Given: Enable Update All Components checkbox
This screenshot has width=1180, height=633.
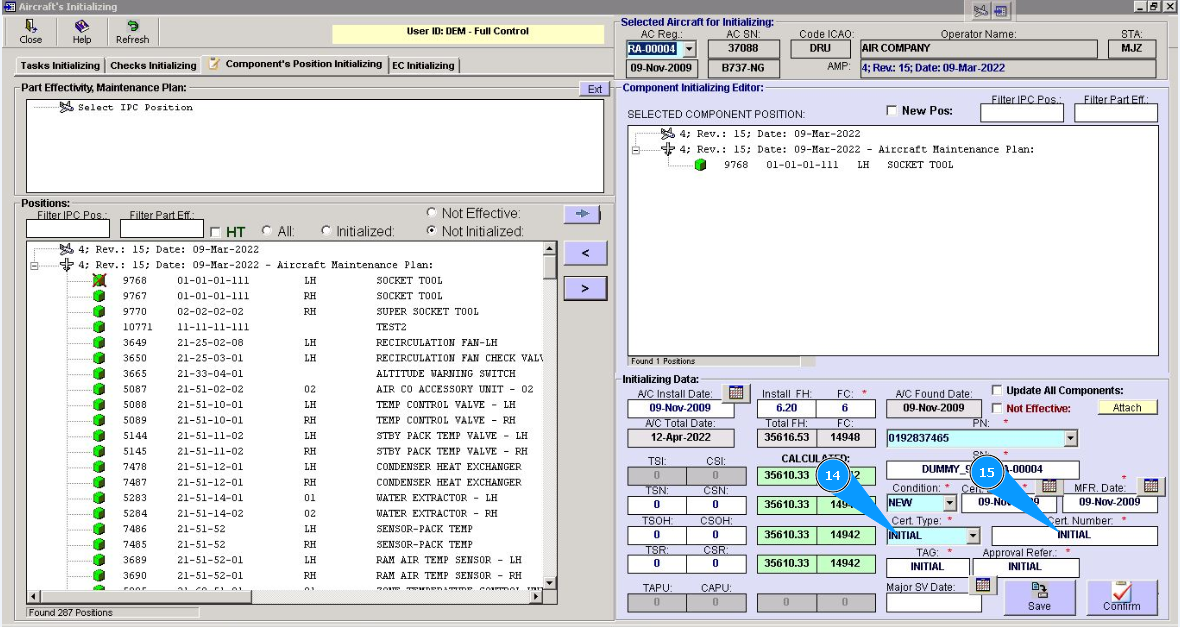Looking at the screenshot, I should click(x=997, y=390).
